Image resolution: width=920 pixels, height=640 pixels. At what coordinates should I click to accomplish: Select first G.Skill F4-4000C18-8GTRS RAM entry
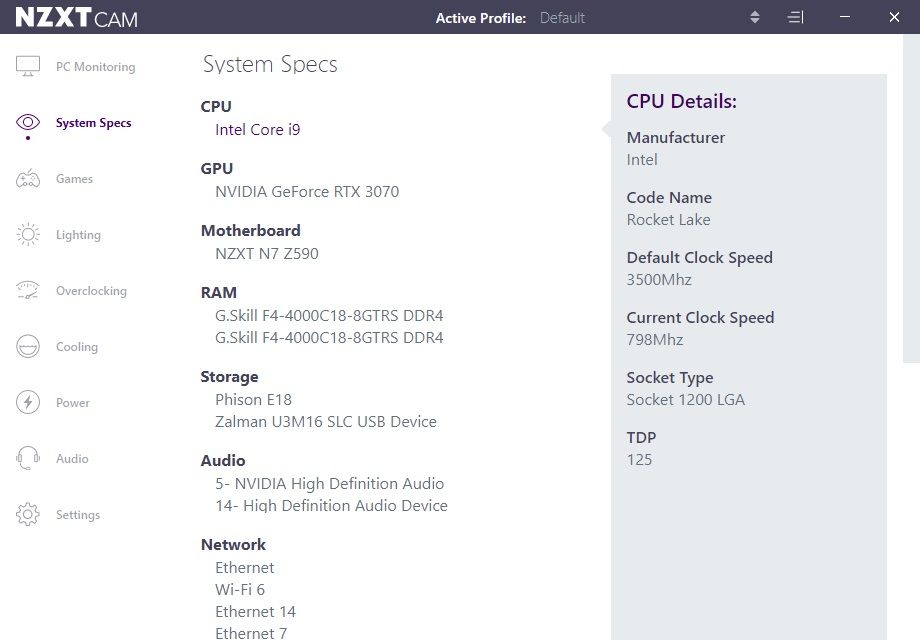tap(329, 316)
